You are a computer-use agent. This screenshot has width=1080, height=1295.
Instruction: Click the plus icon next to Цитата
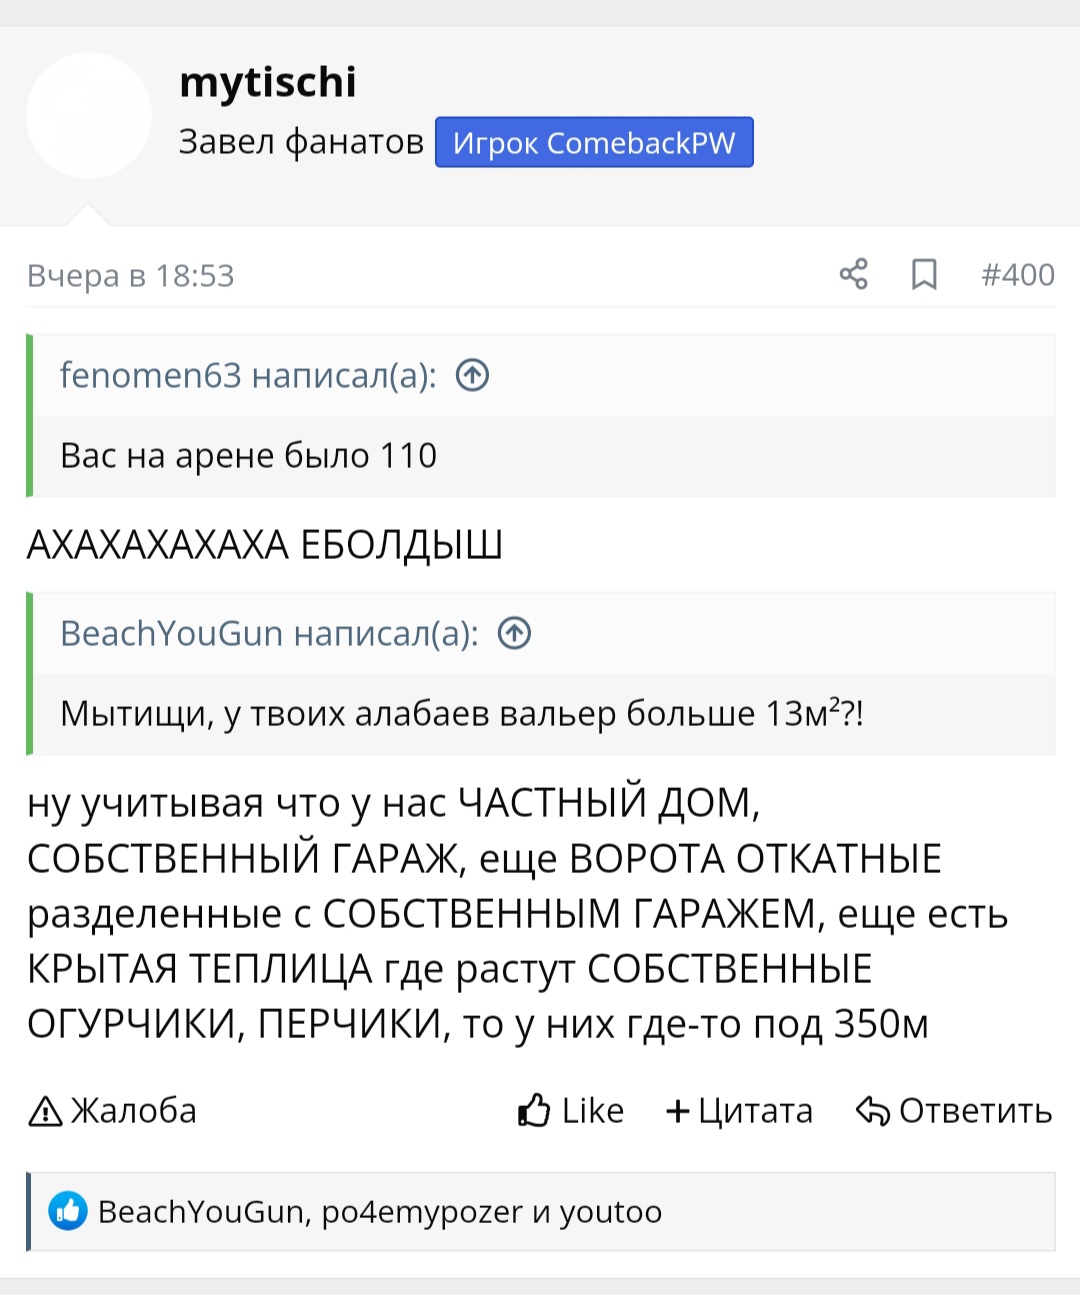[678, 1111]
